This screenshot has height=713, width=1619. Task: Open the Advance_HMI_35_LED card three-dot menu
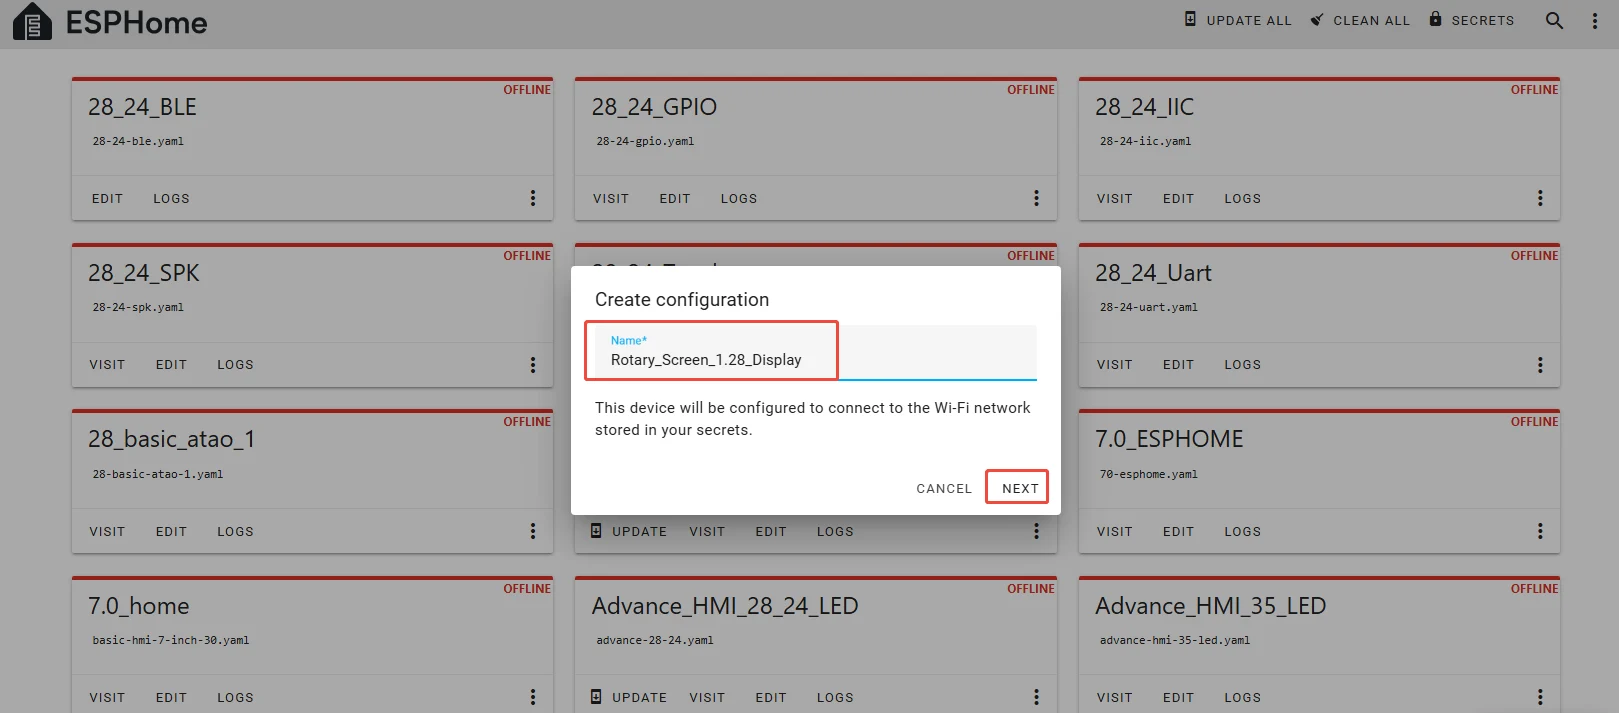tap(1540, 697)
